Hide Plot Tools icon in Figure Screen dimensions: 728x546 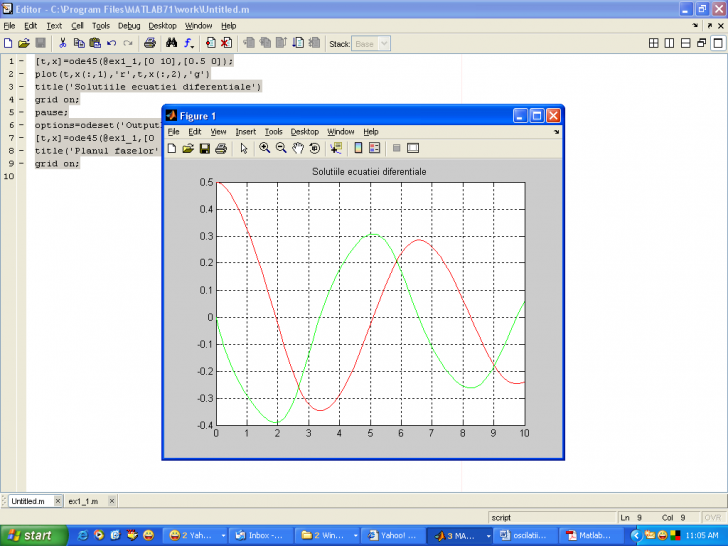(x=396, y=148)
